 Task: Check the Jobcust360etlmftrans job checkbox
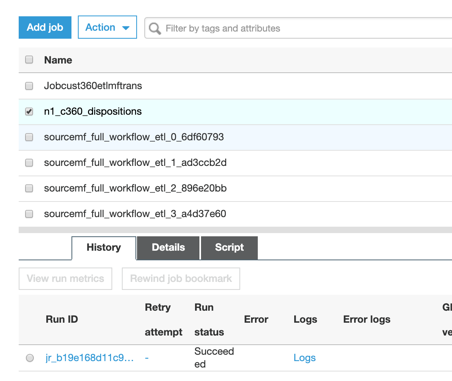point(29,86)
